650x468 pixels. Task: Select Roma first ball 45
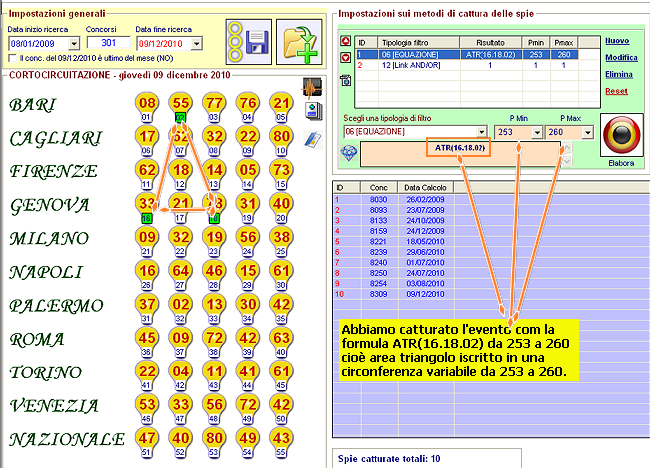147,338
